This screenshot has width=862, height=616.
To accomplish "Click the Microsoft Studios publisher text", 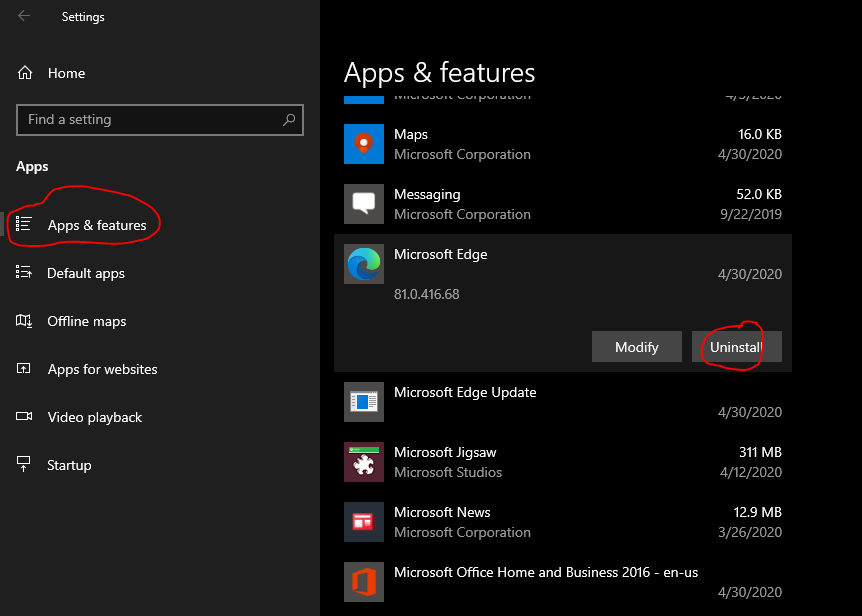I will coord(448,472).
